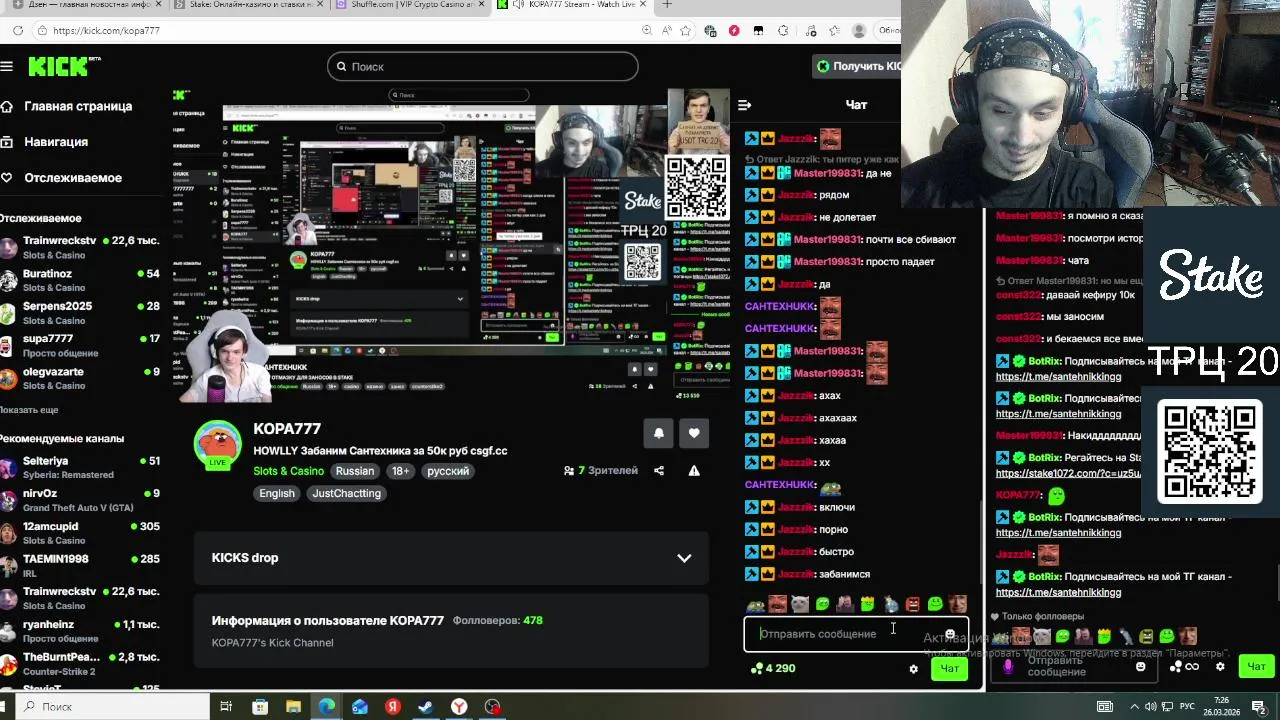Image resolution: width=1280 pixels, height=720 pixels.
Task: Click "Показать еще" under followed channels
Action: pos(29,410)
